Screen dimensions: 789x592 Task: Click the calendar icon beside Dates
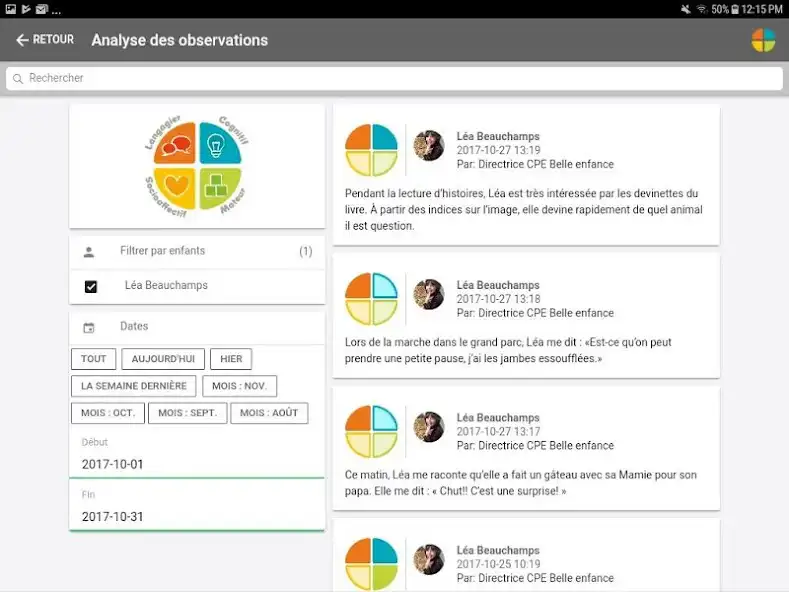[x=89, y=327]
